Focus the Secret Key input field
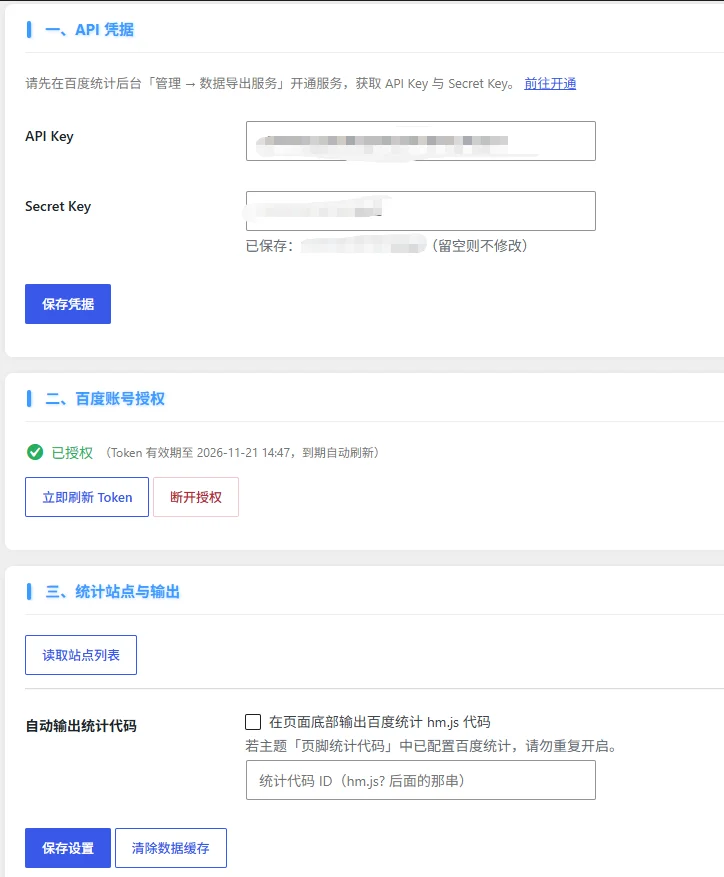The height and width of the screenshot is (877, 724). [421, 211]
